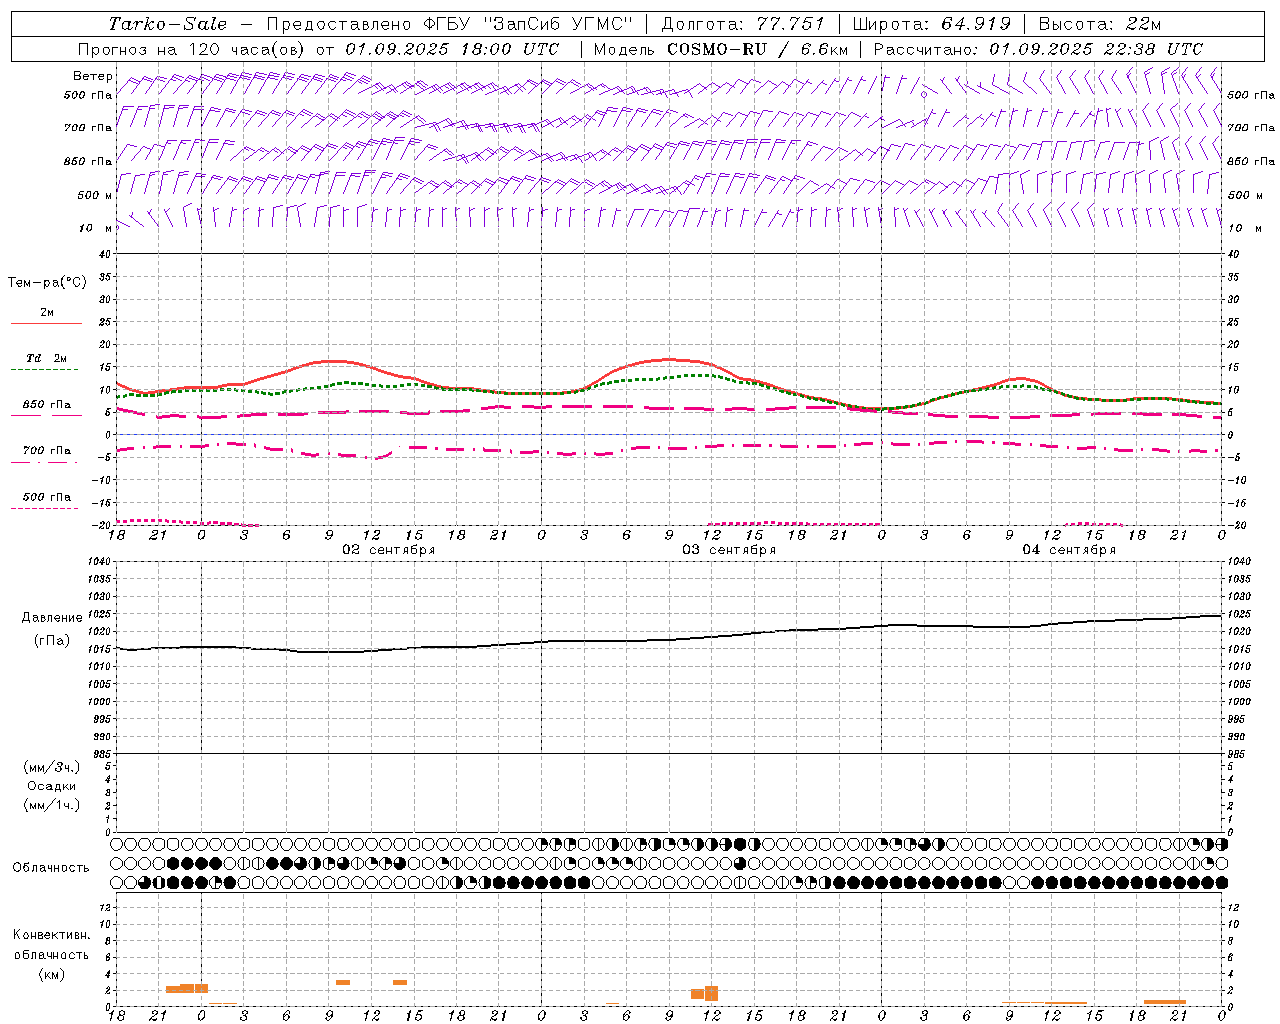Click the 'Модель COSMO-RU / 6.6км' model label

tap(721, 49)
